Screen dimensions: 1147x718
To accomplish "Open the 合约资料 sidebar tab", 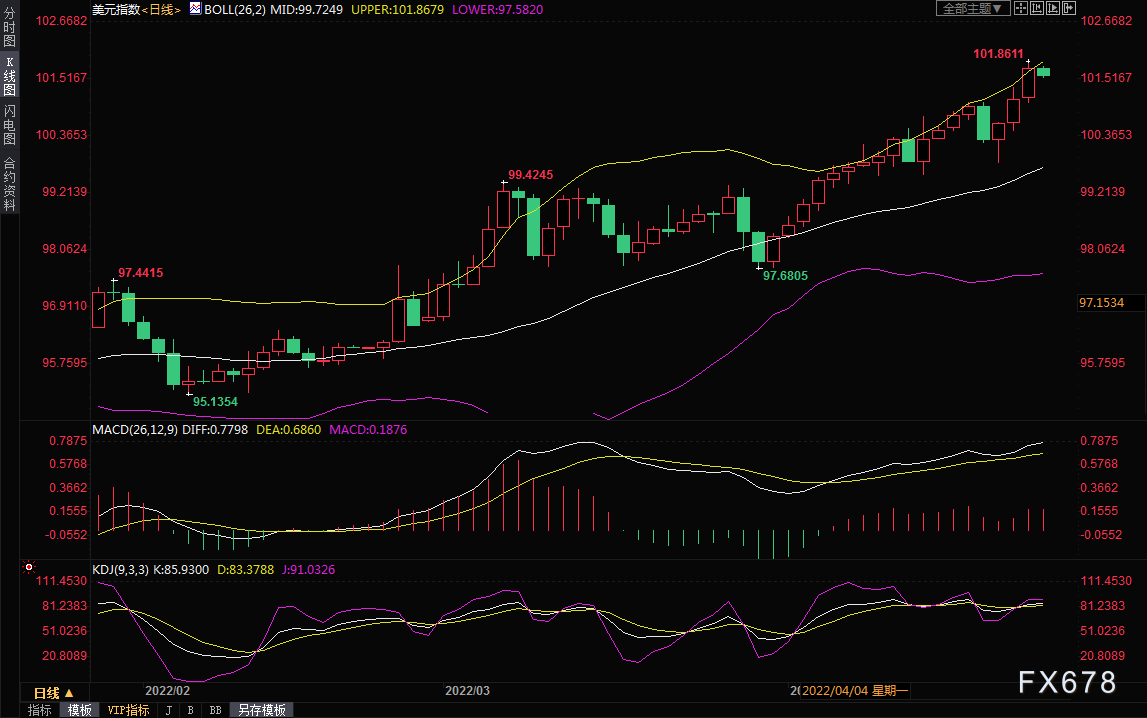I will [10, 184].
